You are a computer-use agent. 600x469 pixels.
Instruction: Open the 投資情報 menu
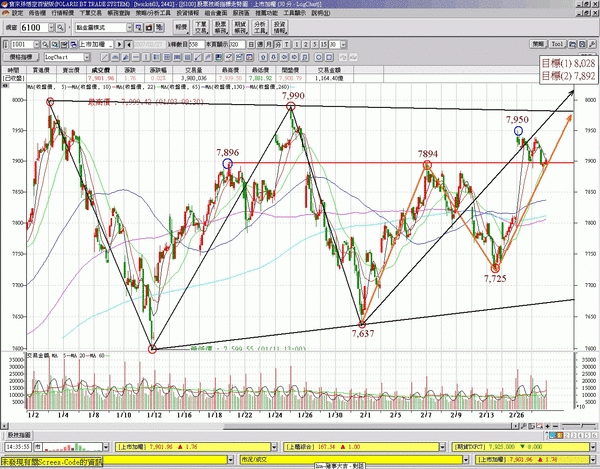coord(188,13)
